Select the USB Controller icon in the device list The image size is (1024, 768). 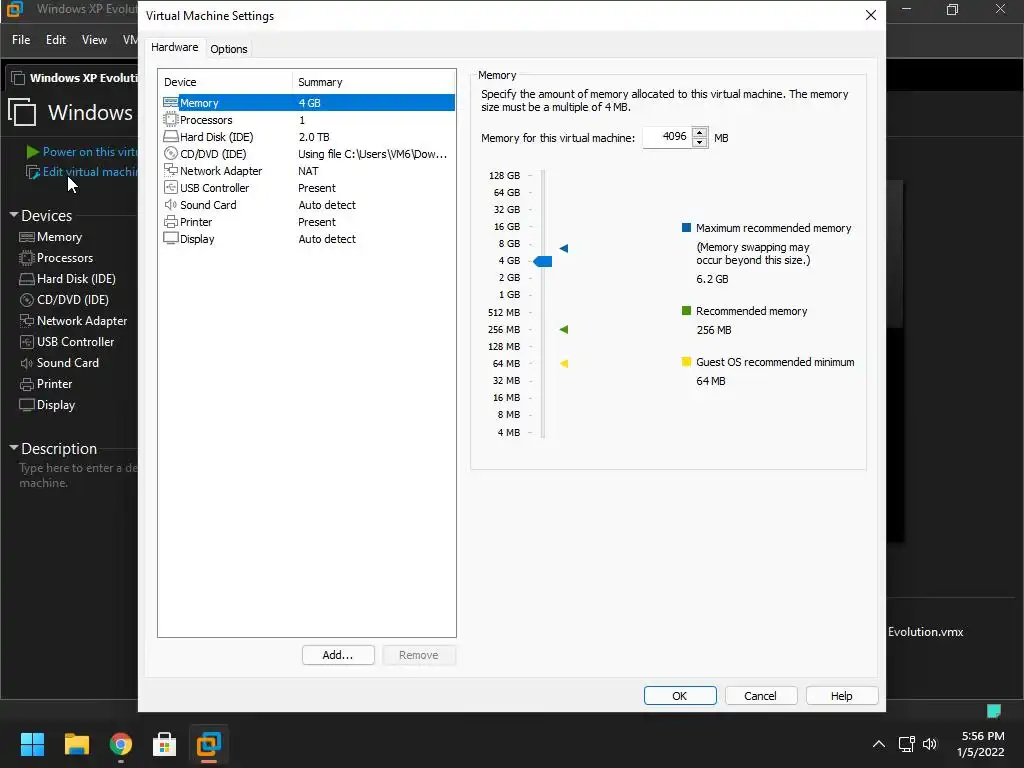coord(170,187)
